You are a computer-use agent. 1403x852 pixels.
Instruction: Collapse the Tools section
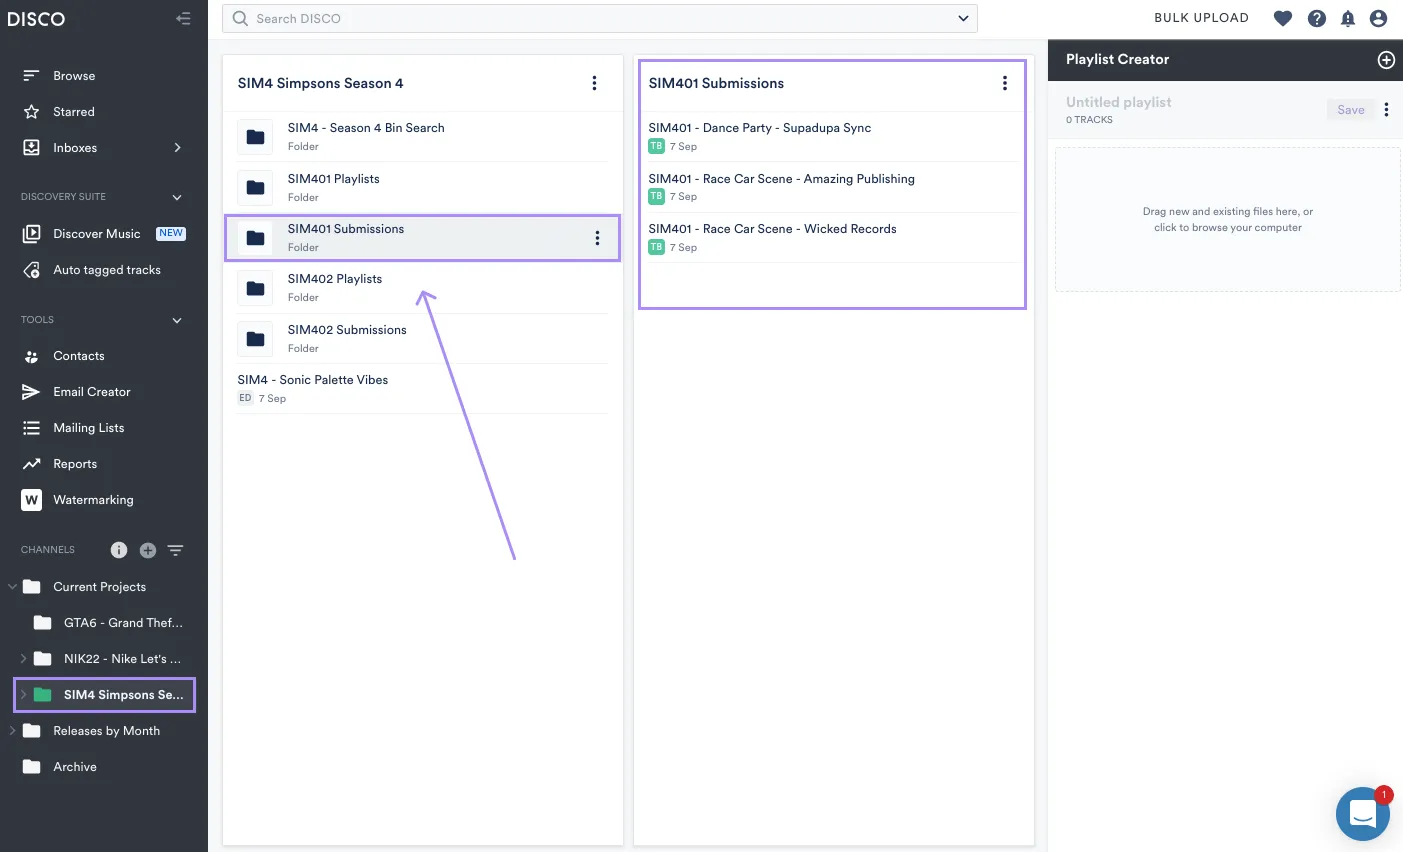pos(177,320)
